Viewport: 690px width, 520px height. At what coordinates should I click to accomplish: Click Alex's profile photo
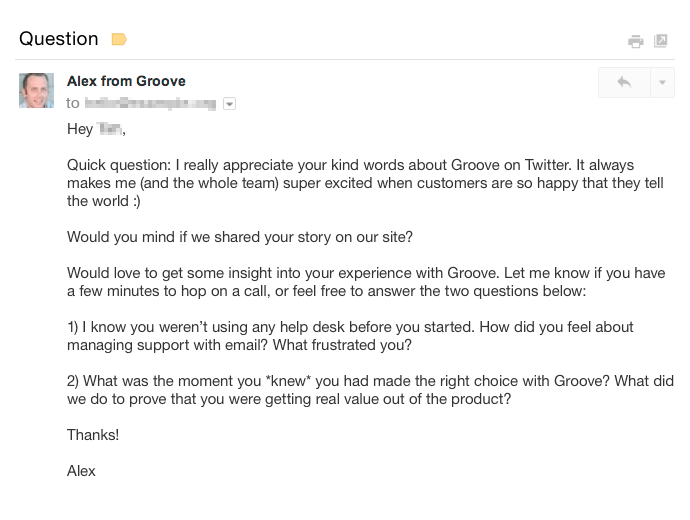pos(36,90)
